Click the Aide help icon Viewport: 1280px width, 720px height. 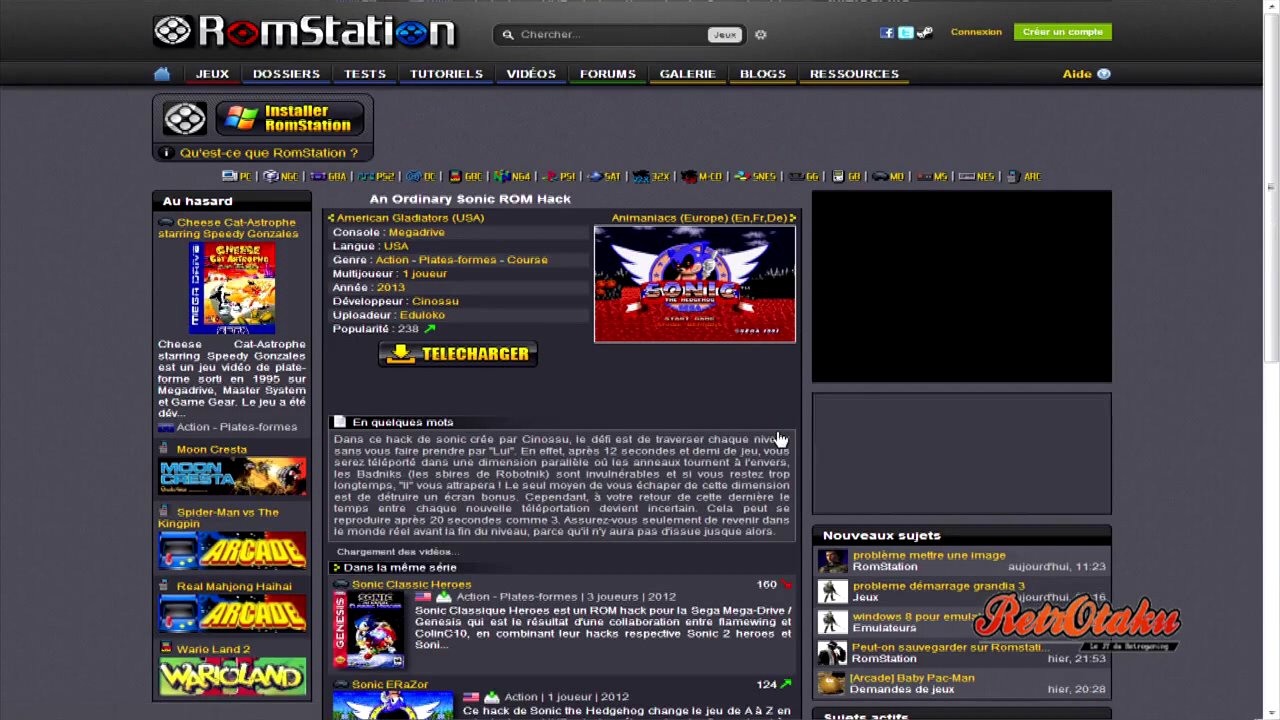1104,74
